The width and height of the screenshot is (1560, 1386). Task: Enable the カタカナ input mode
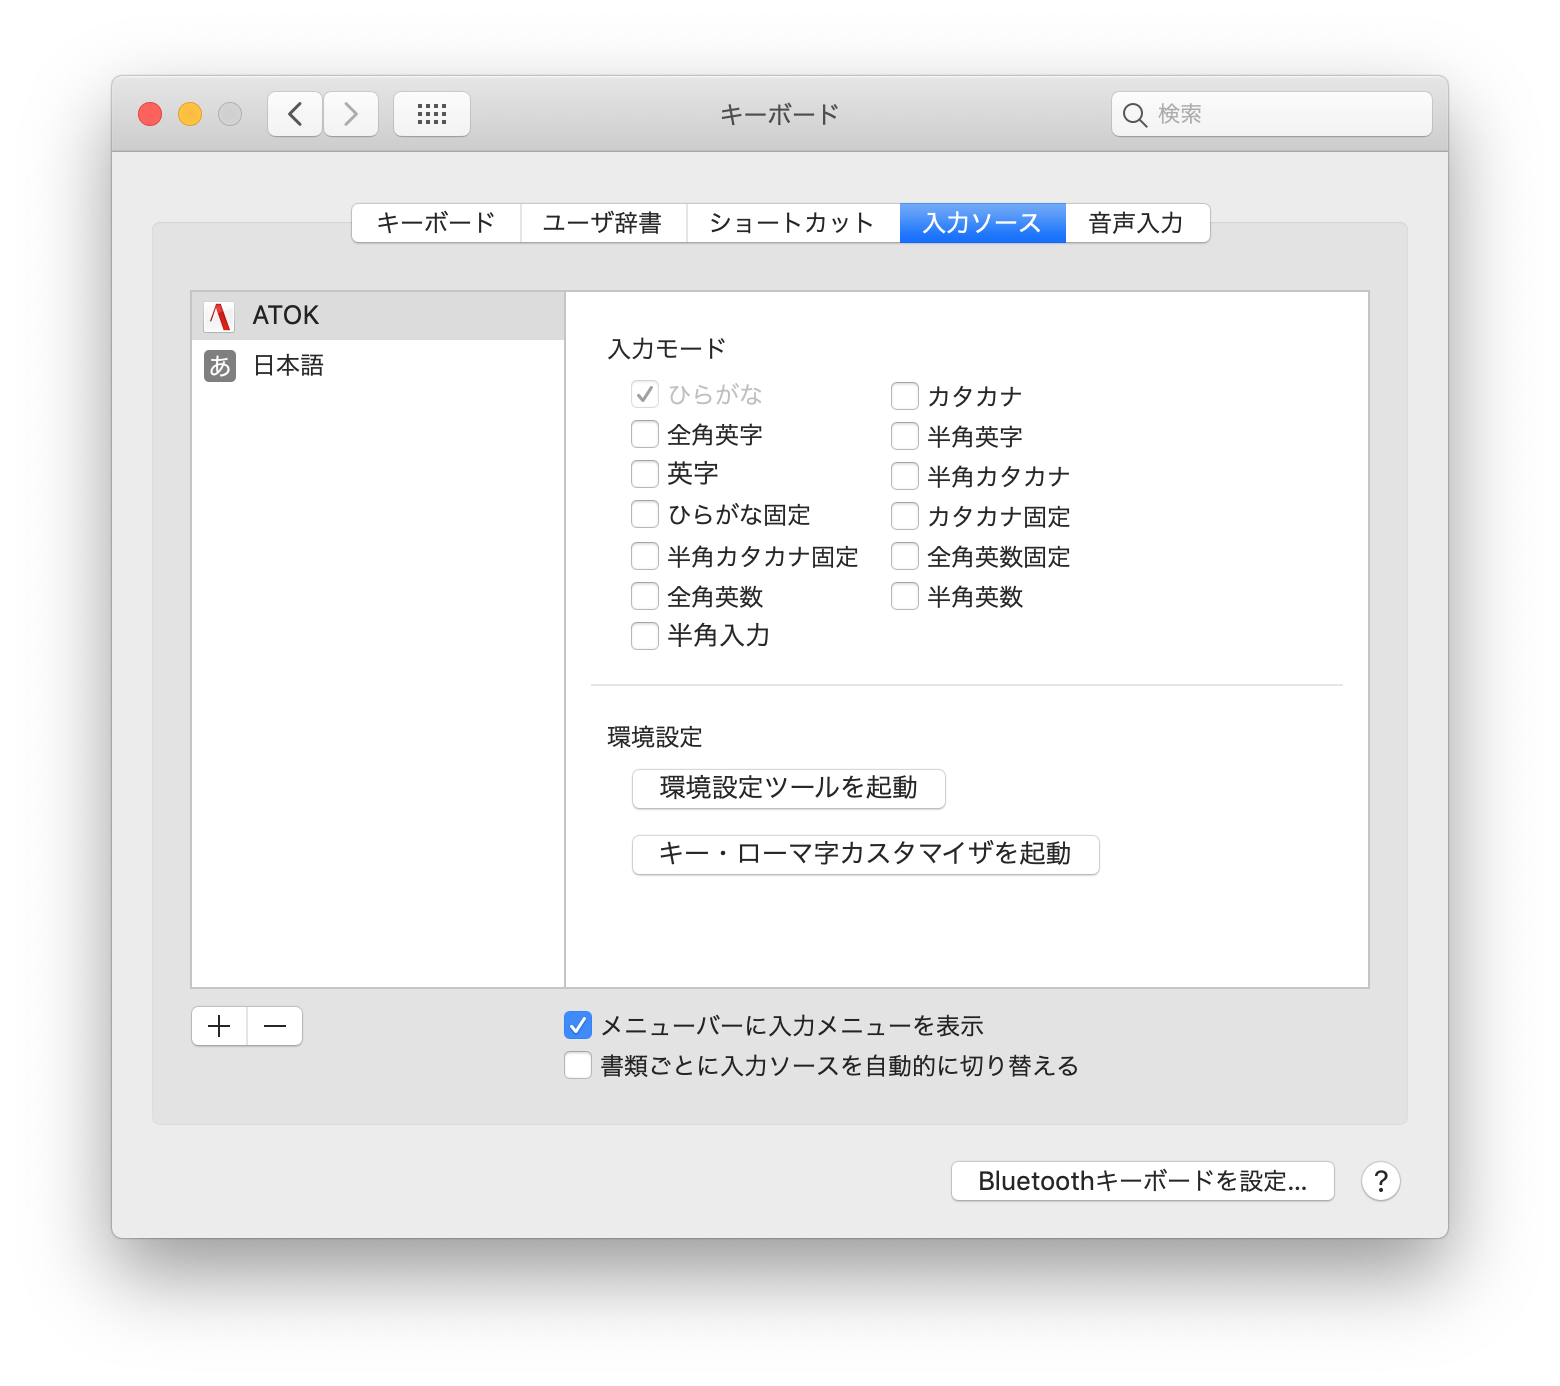[905, 396]
